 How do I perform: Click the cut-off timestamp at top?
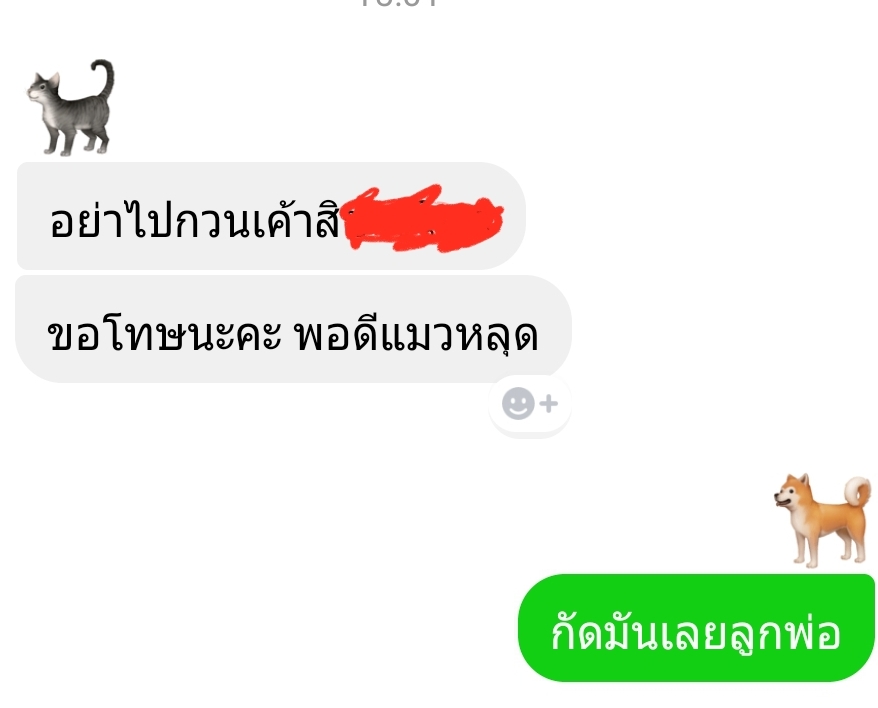tap(399, 3)
